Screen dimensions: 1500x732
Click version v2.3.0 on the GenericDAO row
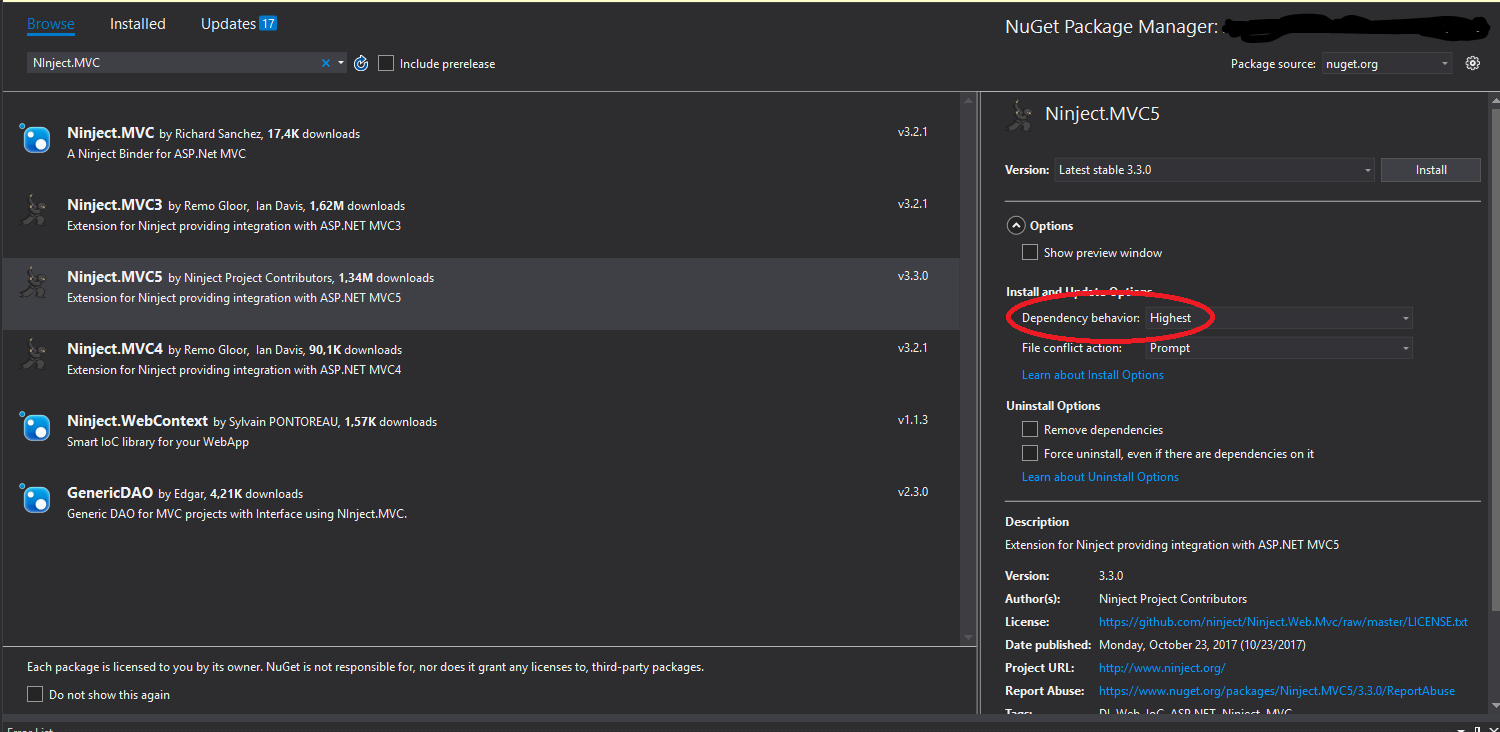pos(913,492)
